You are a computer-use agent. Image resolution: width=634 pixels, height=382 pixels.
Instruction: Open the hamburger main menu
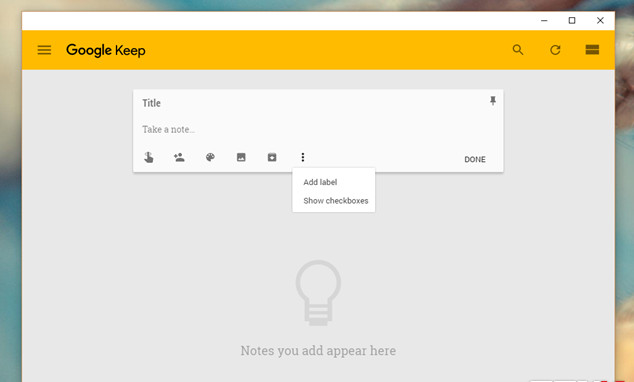(x=44, y=50)
